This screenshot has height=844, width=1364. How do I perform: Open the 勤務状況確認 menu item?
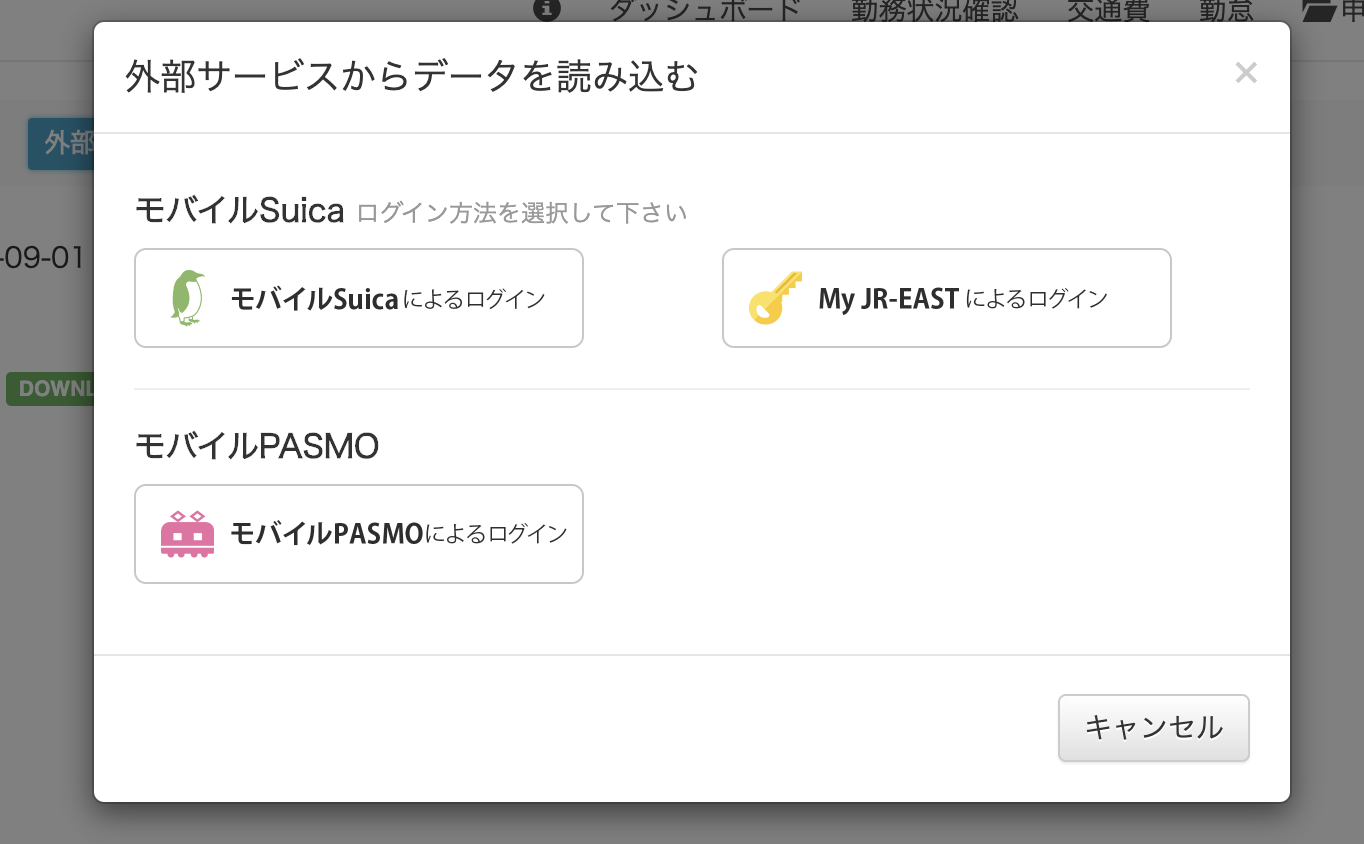click(x=934, y=10)
